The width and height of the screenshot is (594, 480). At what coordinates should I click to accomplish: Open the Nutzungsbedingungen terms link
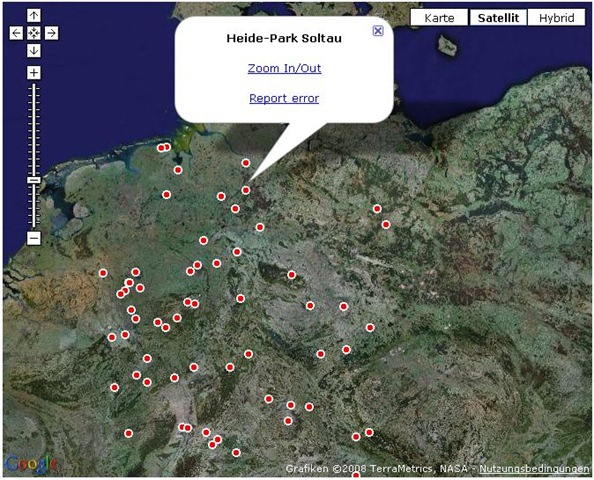point(534,469)
